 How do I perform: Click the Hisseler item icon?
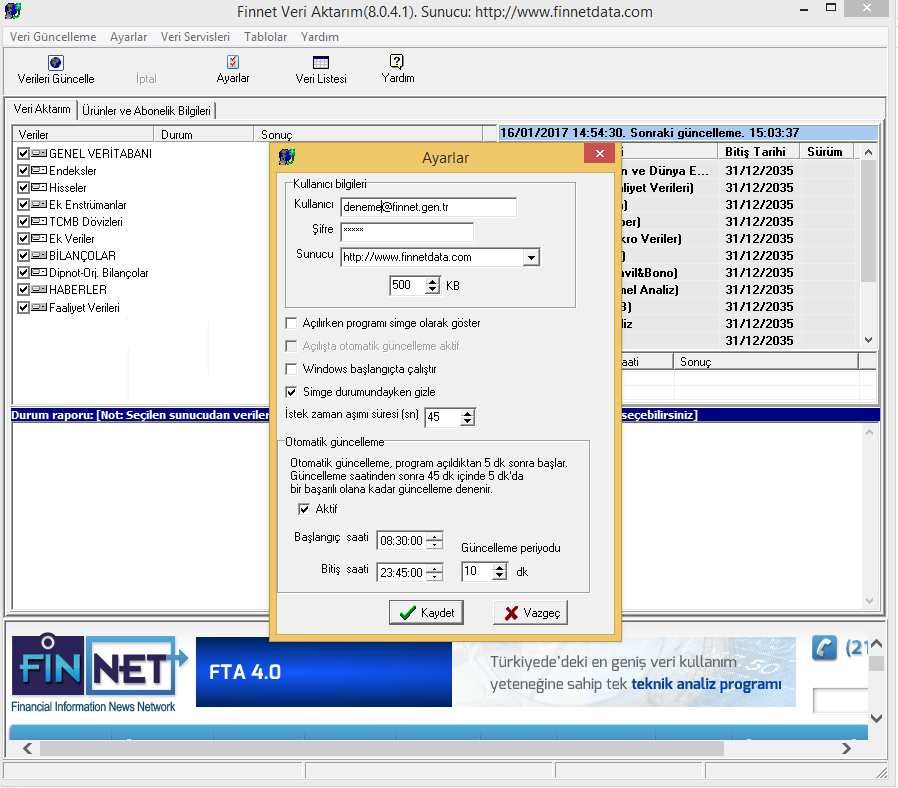39,188
